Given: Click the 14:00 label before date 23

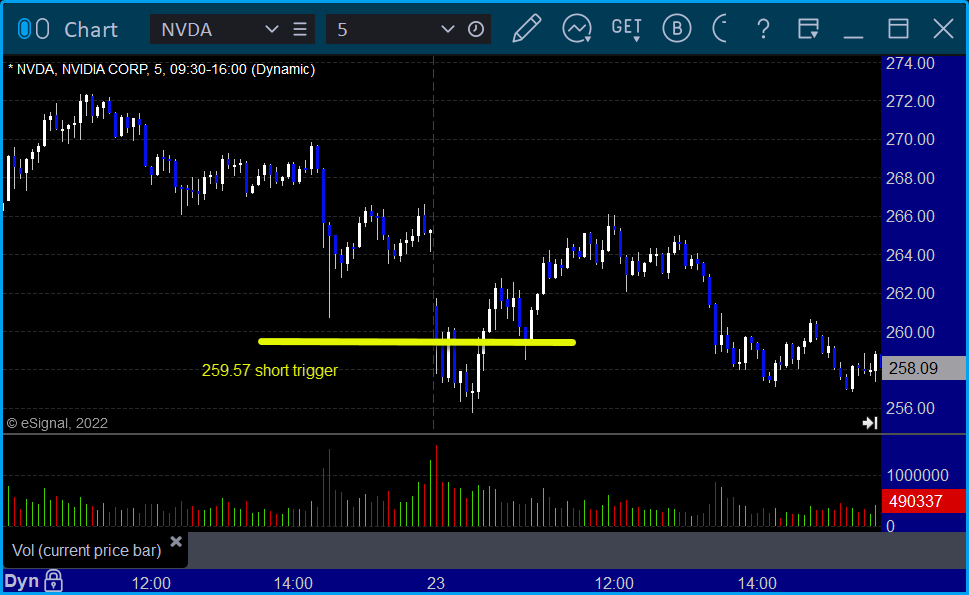Looking at the screenshot, I should (x=294, y=583).
